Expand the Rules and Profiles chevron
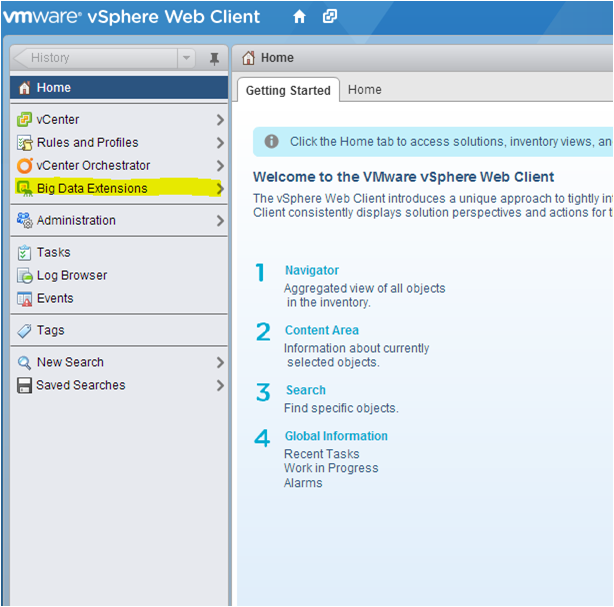This screenshot has height=607, width=614. click(220, 143)
